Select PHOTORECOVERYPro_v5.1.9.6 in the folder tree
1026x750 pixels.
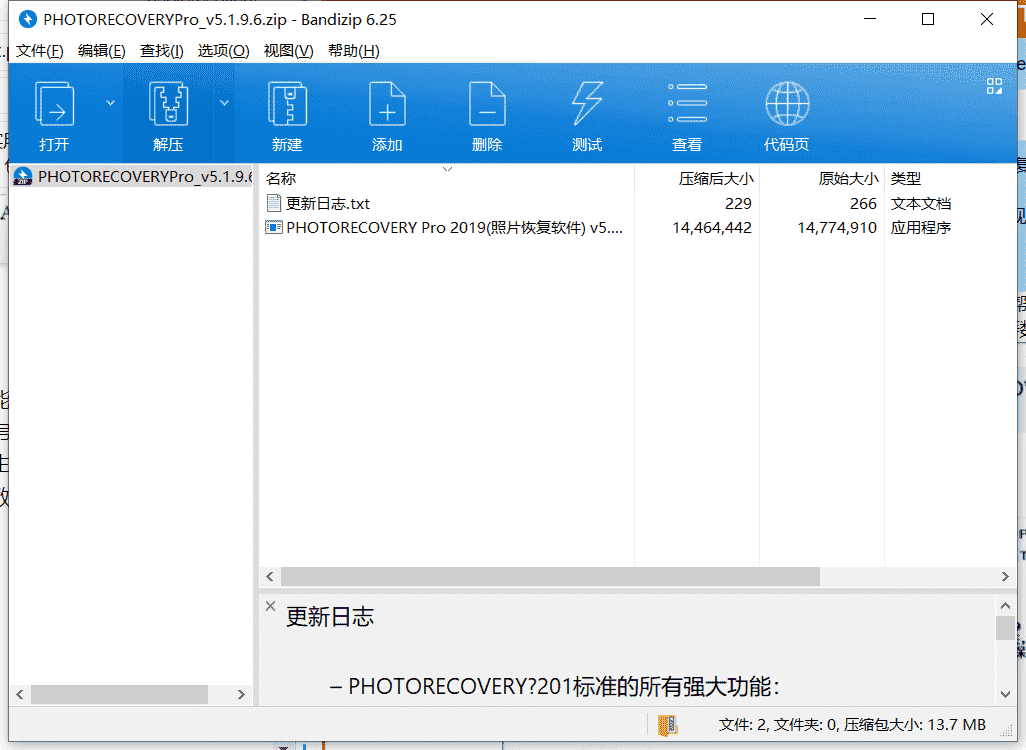132,176
